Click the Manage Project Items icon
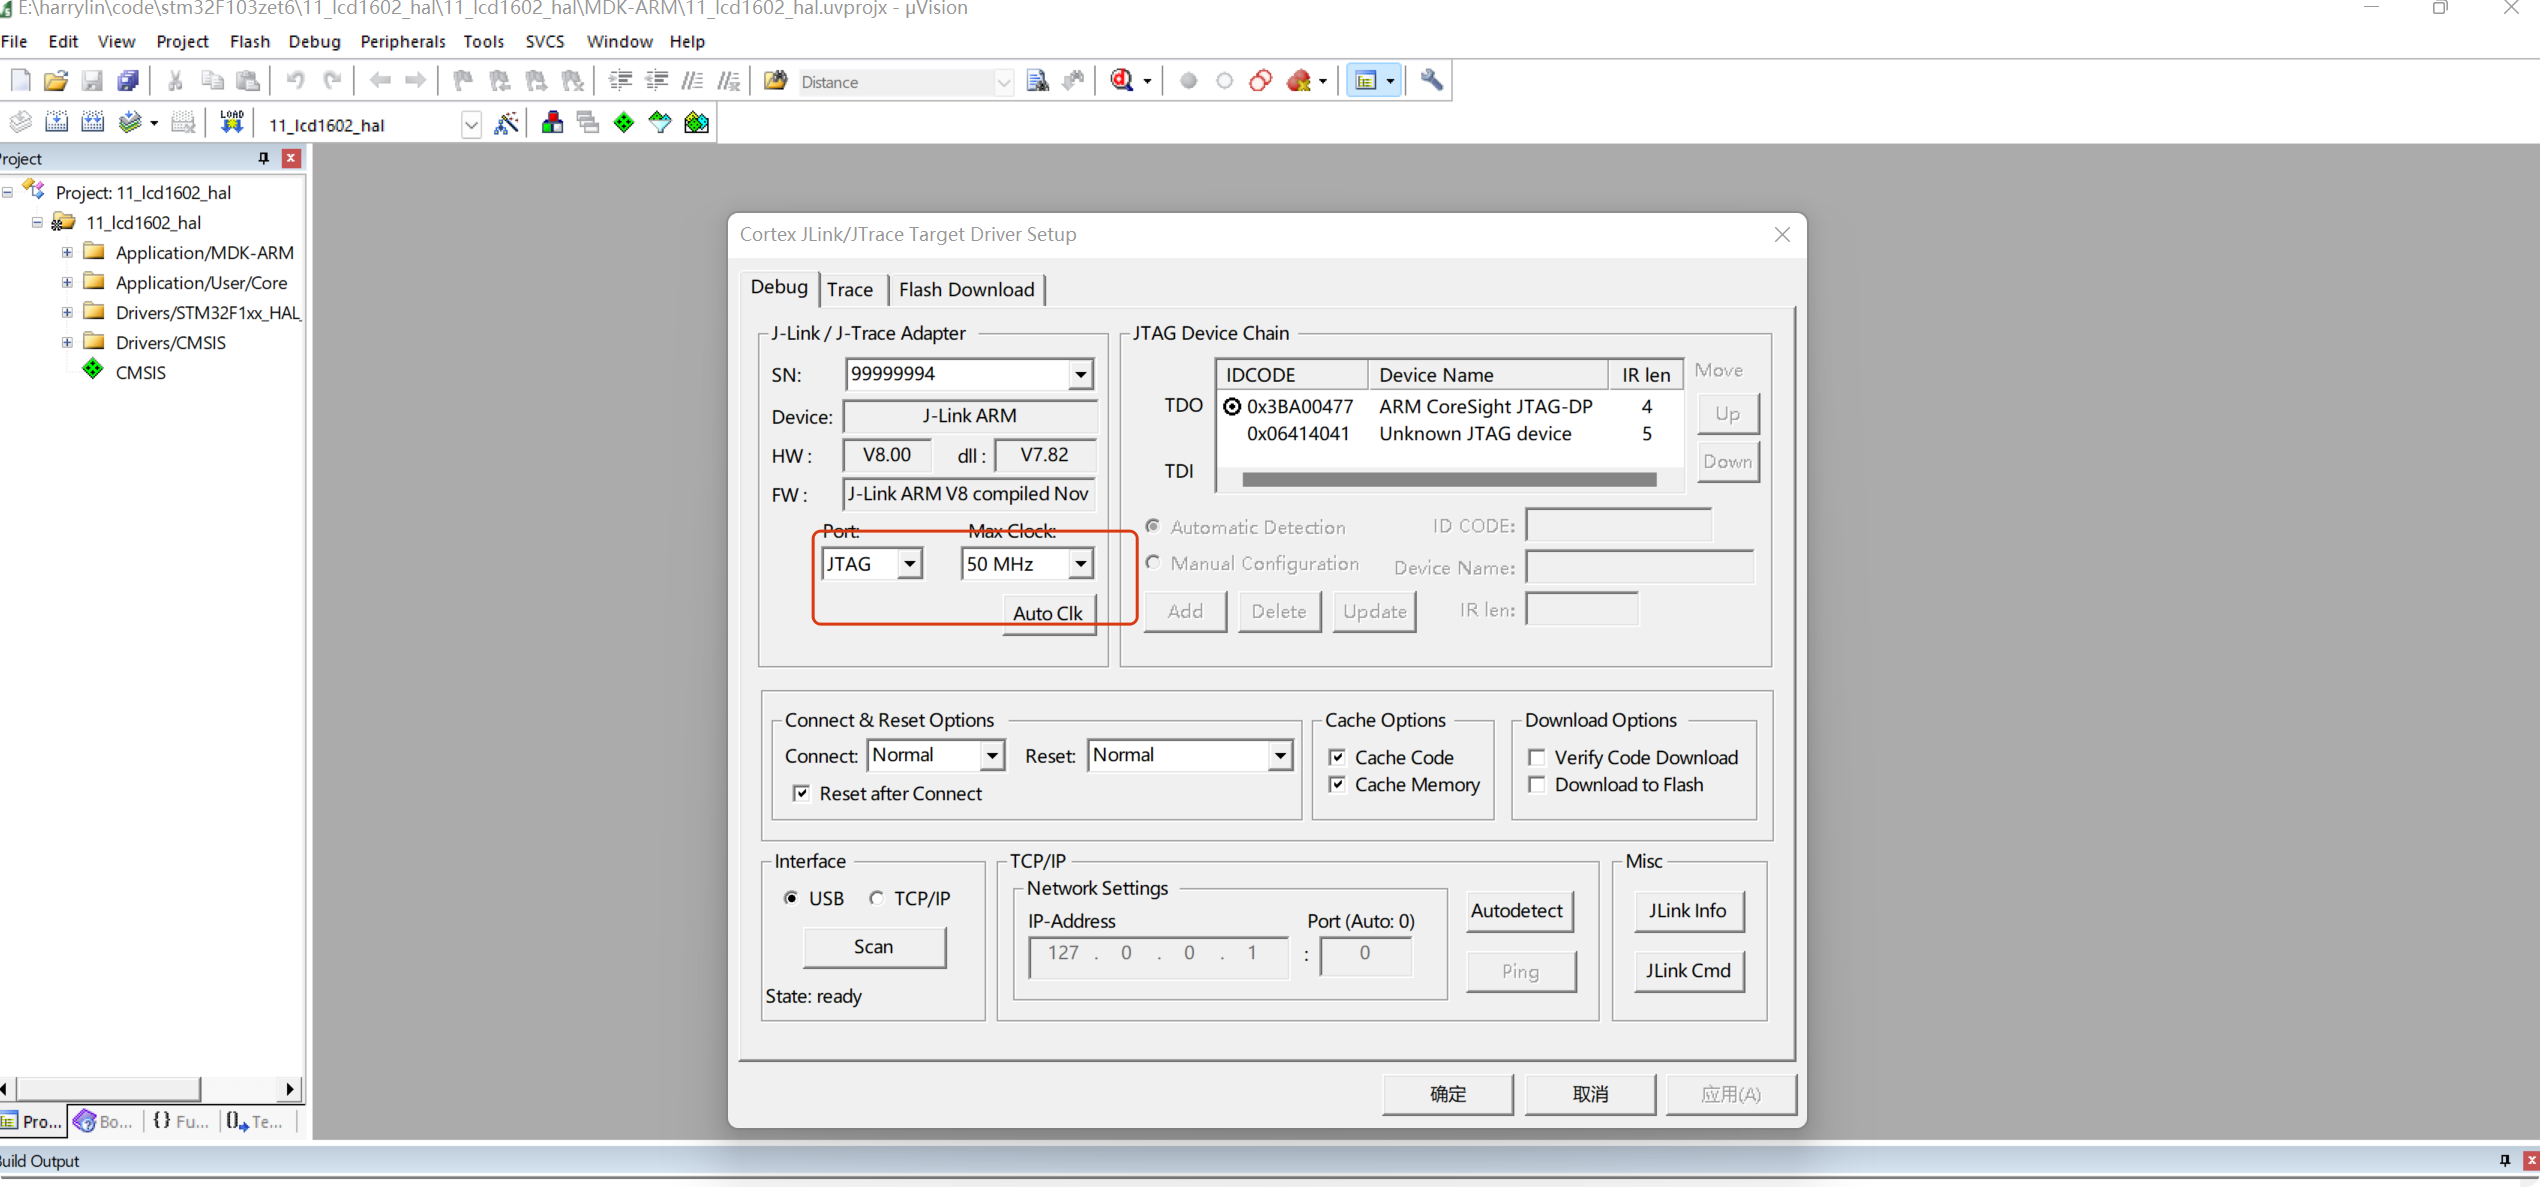The width and height of the screenshot is (2540, 1187). click(552, 123)
